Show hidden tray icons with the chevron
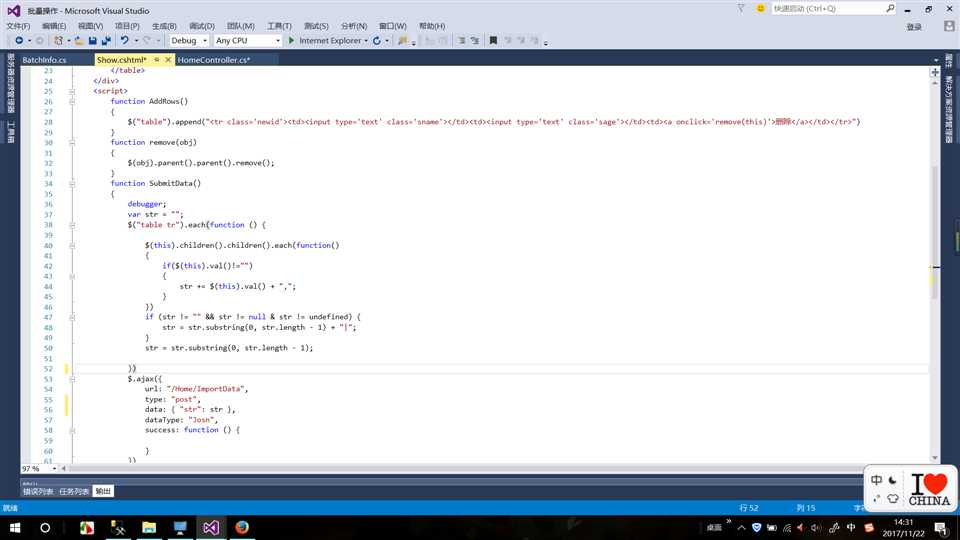This screenshot has height=540, width=960. pyautogui.click(x=741, y=528)
